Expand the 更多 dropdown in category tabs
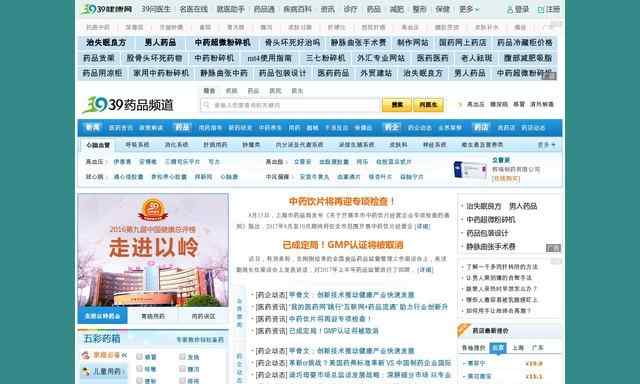 click(547, 145)
